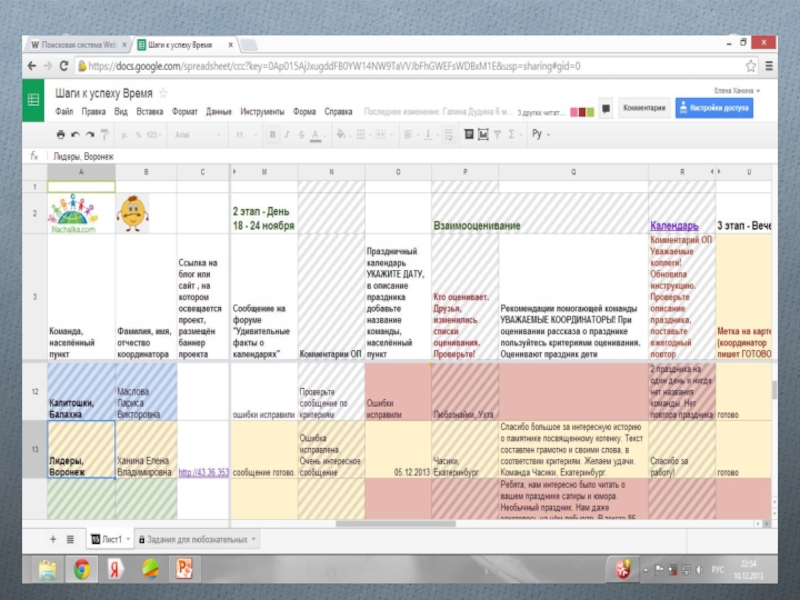
Task: Click the Print icon in the toolbar
Action: (x=61, y=134)
